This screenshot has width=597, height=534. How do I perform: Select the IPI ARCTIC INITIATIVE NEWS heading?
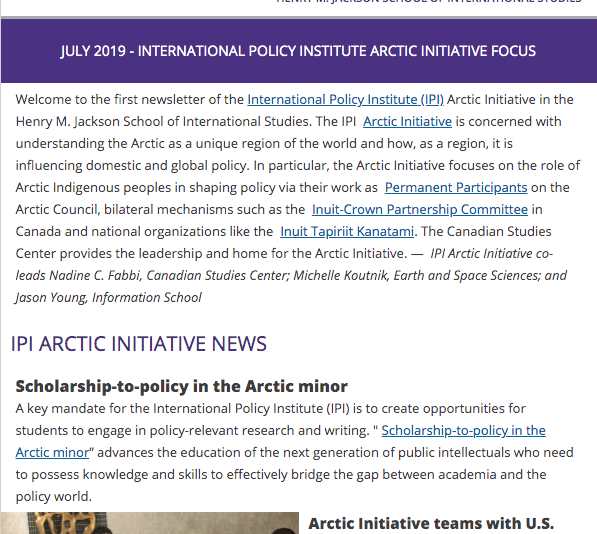pos(139,344)
